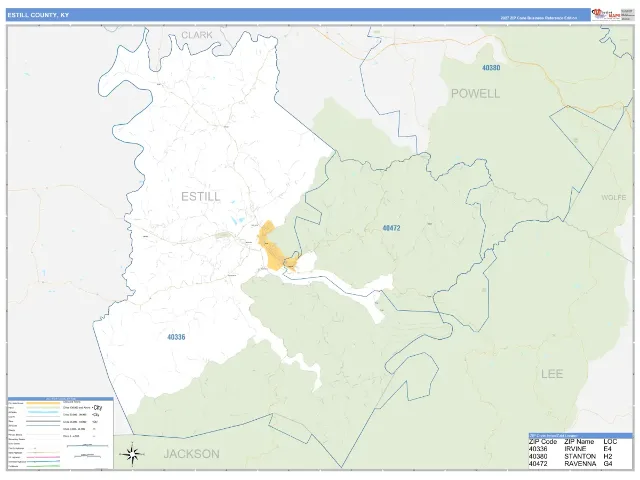
Task: Click the green line at the legend bottom
Action: pos(43,466)
